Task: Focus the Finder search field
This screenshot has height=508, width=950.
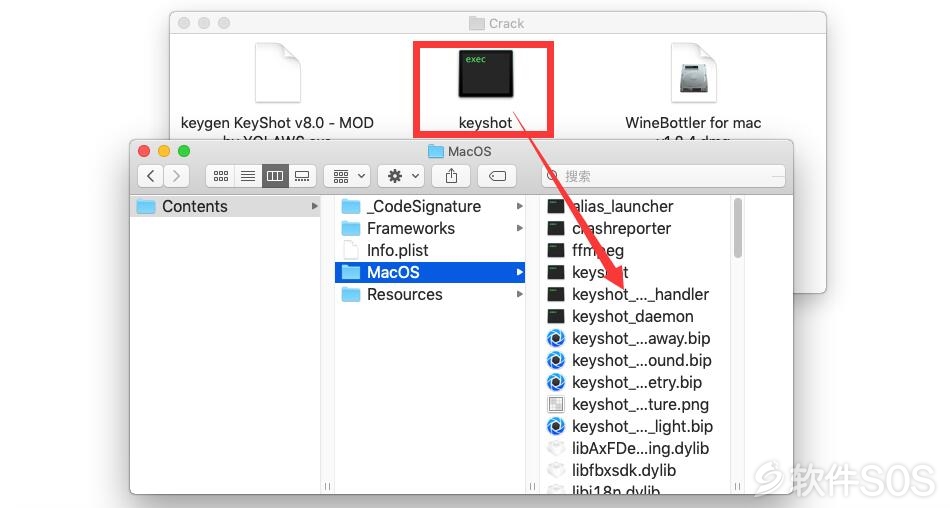Action: [663, 176]
